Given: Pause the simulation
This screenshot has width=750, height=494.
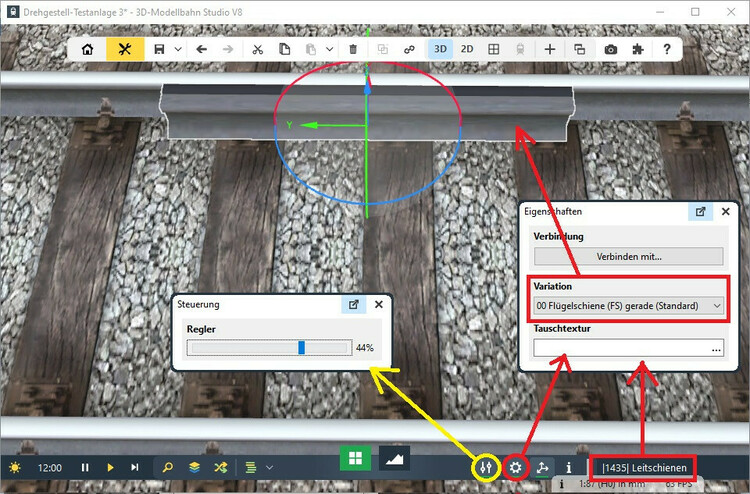Looking at the screenshot, I should (x=85, y=467).
